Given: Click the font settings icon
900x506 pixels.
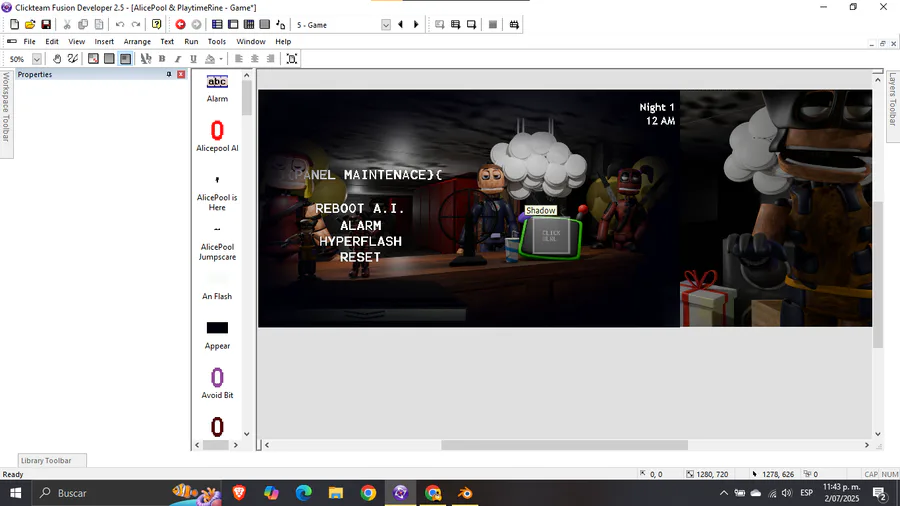Looking at the screenshot, I should (x=146, y=59).
